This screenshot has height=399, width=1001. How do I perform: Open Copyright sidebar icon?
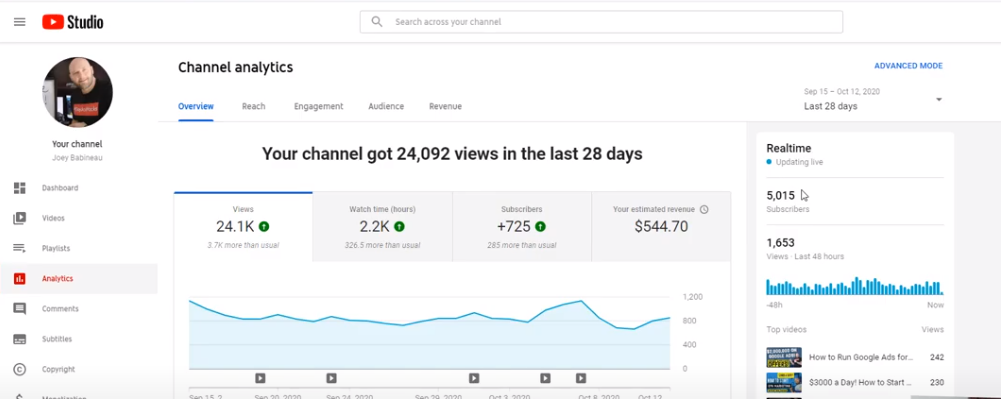20,369
